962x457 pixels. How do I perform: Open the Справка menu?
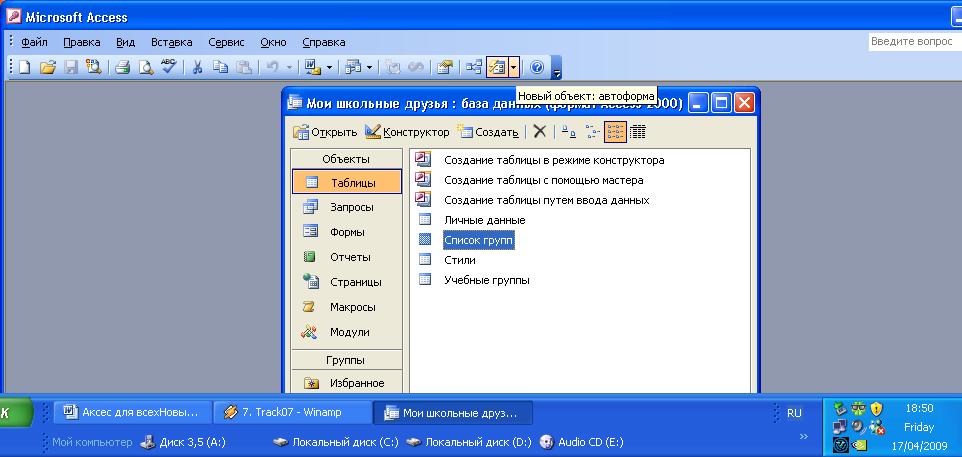point(324,42)
